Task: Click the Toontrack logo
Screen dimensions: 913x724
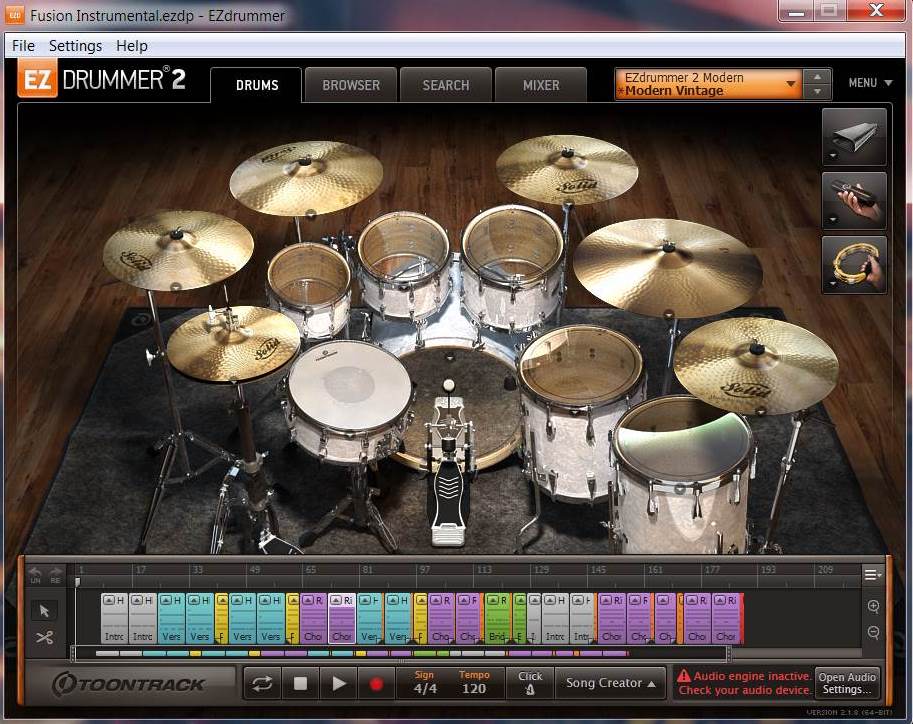Action: click(129, 684)
